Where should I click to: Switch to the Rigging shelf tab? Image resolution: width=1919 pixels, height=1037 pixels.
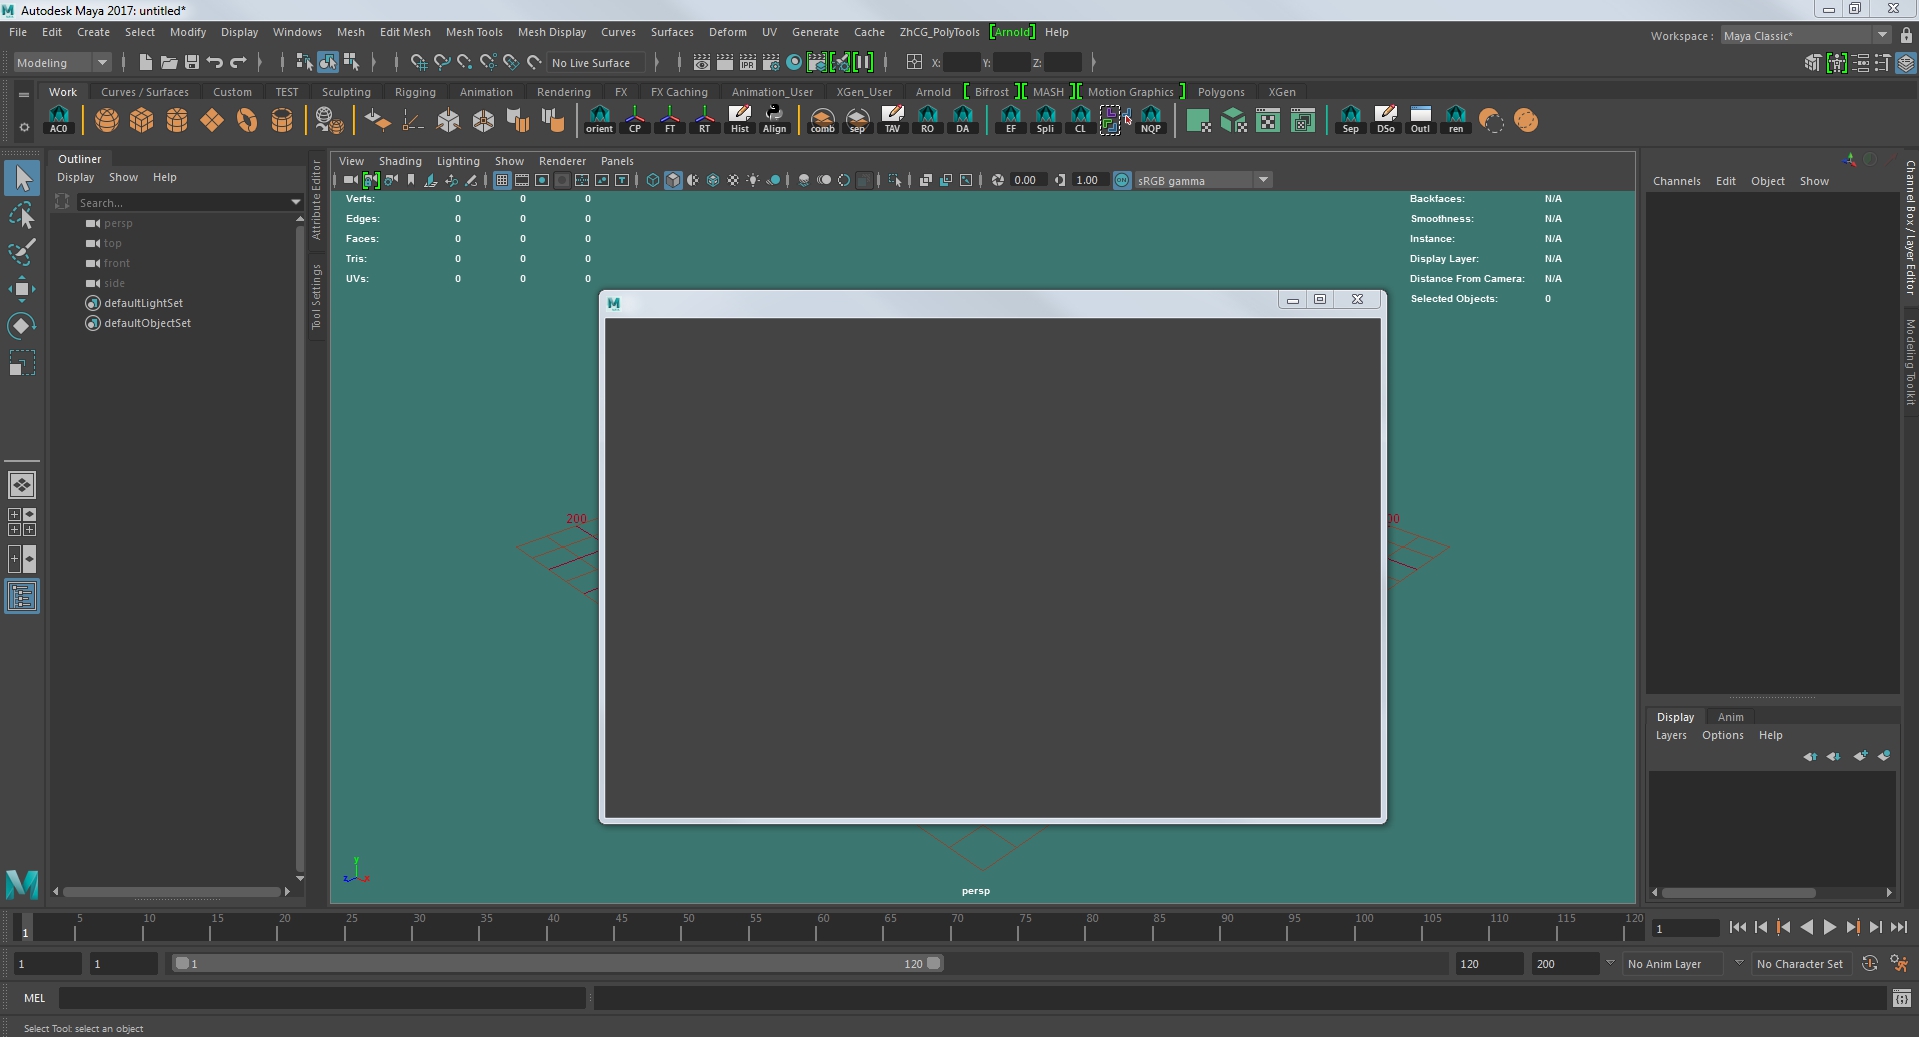(415, 92)
